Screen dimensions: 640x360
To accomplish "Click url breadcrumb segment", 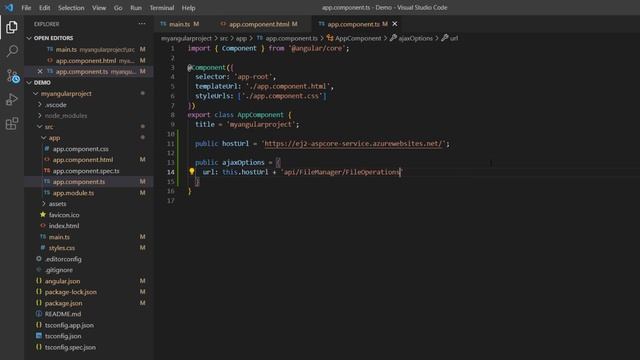I will coord(454,38).
